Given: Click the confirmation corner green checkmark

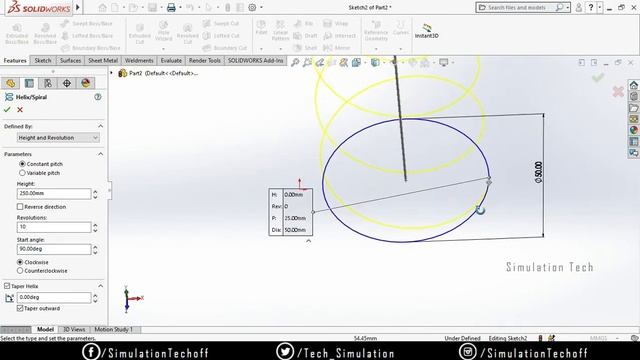Looking at the screenshot, I should pyautogui.click(x=598, y=77).
